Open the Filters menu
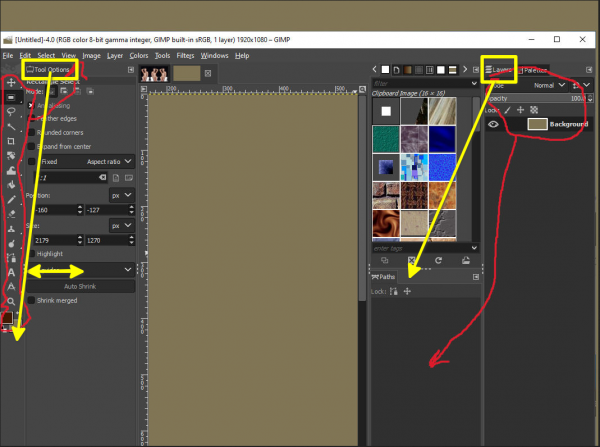This screenshot has width=600, height=447. coord(185,55)
